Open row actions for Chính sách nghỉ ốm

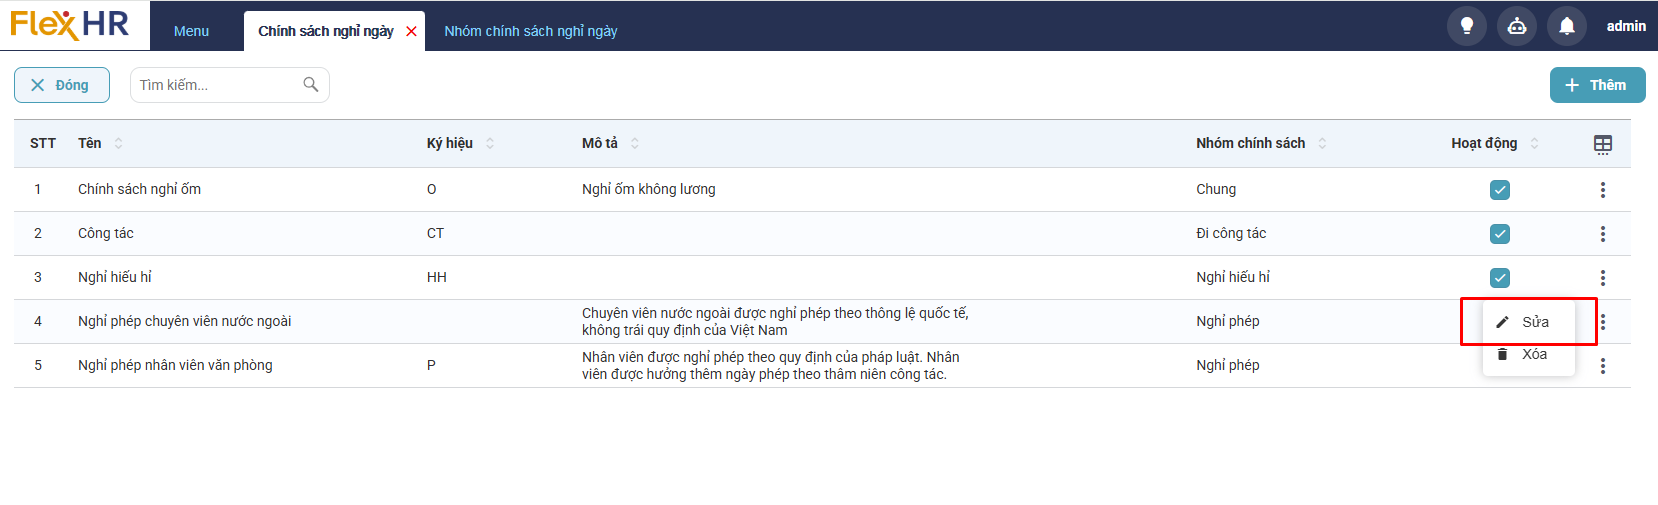coord(1603,190)
